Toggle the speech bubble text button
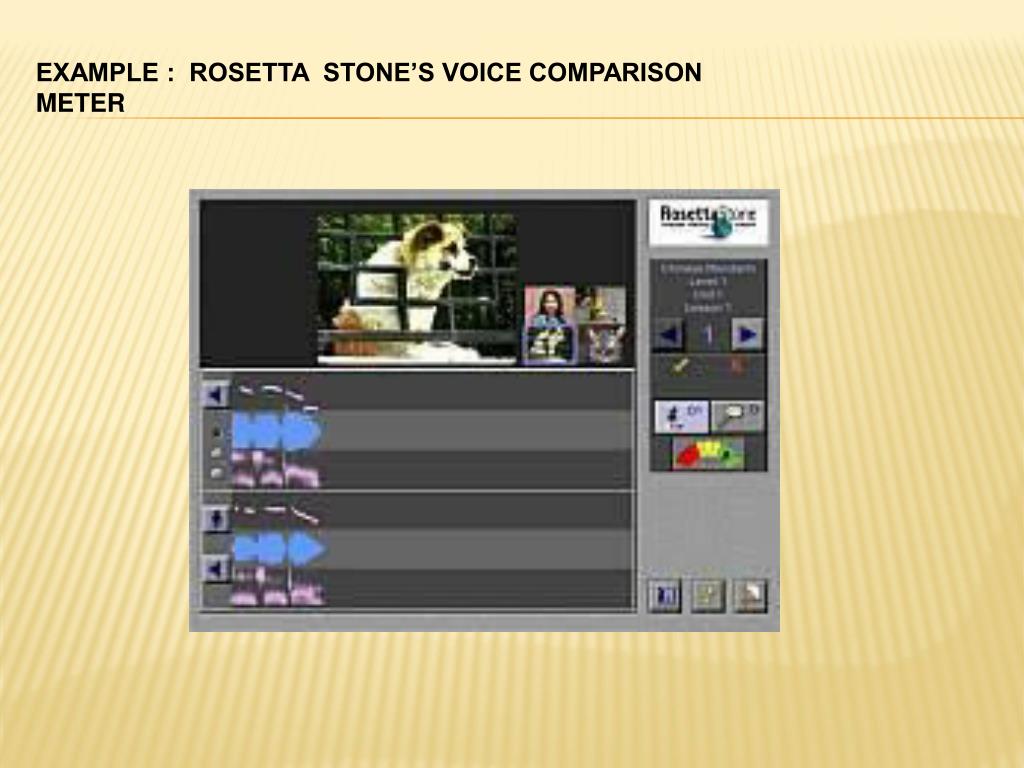The height and width of the screenshot is (768, 1024). [x=737, y=417]
